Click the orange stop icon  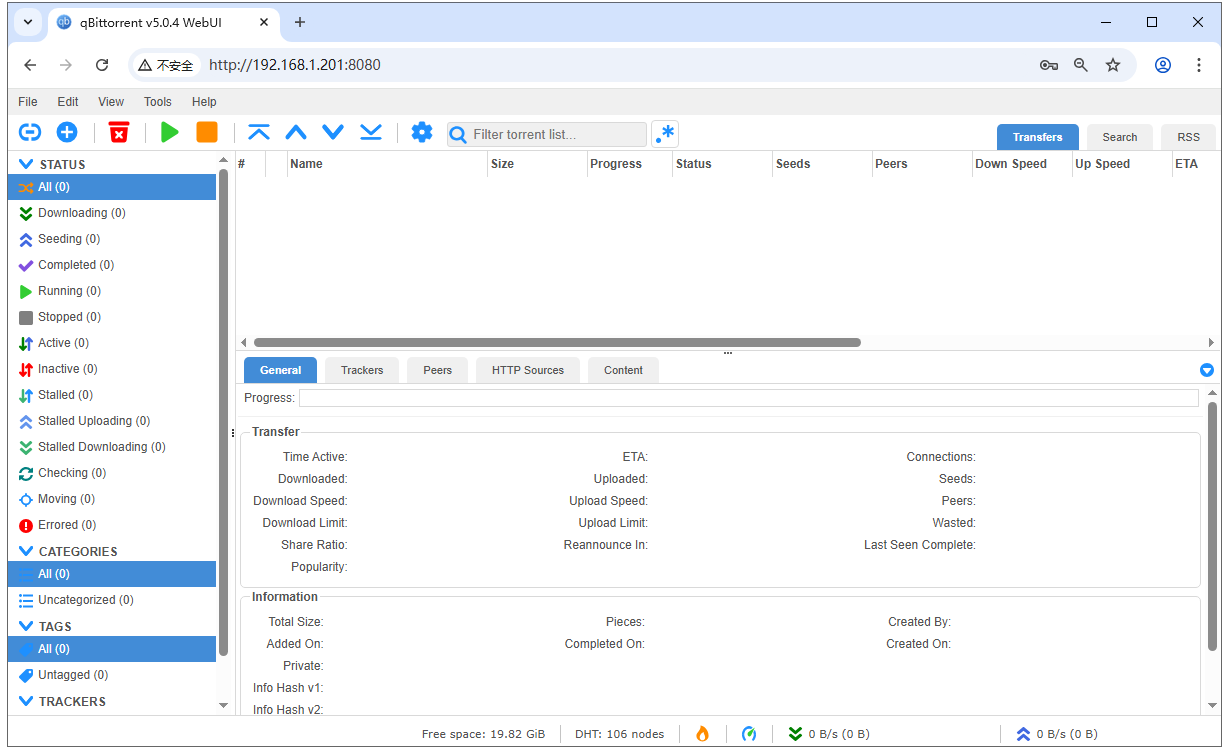point(207,132)
